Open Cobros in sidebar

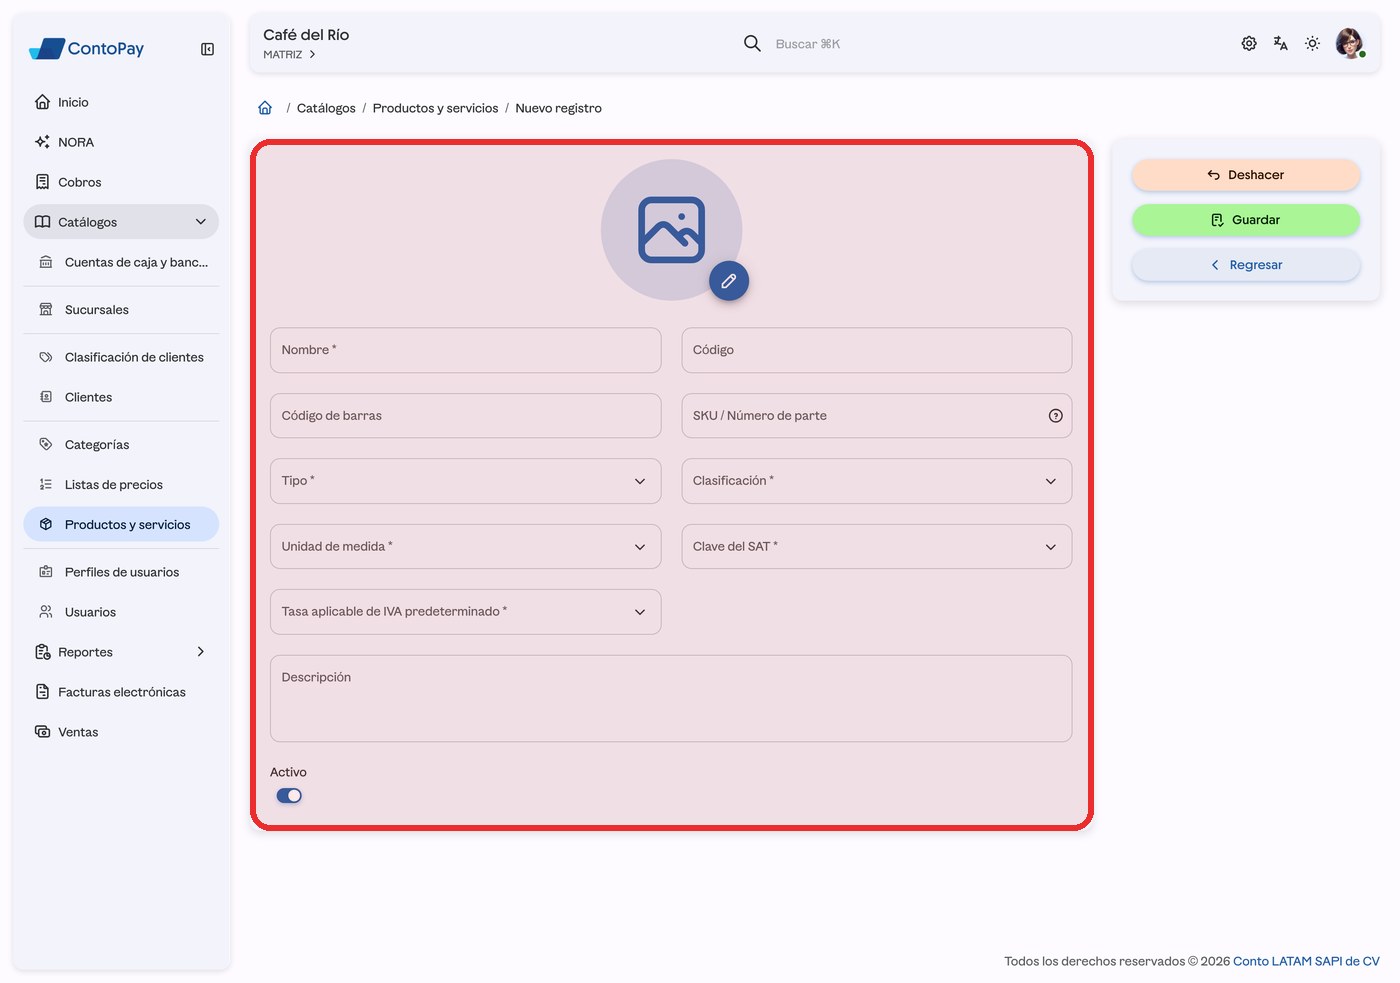(121, 182)
